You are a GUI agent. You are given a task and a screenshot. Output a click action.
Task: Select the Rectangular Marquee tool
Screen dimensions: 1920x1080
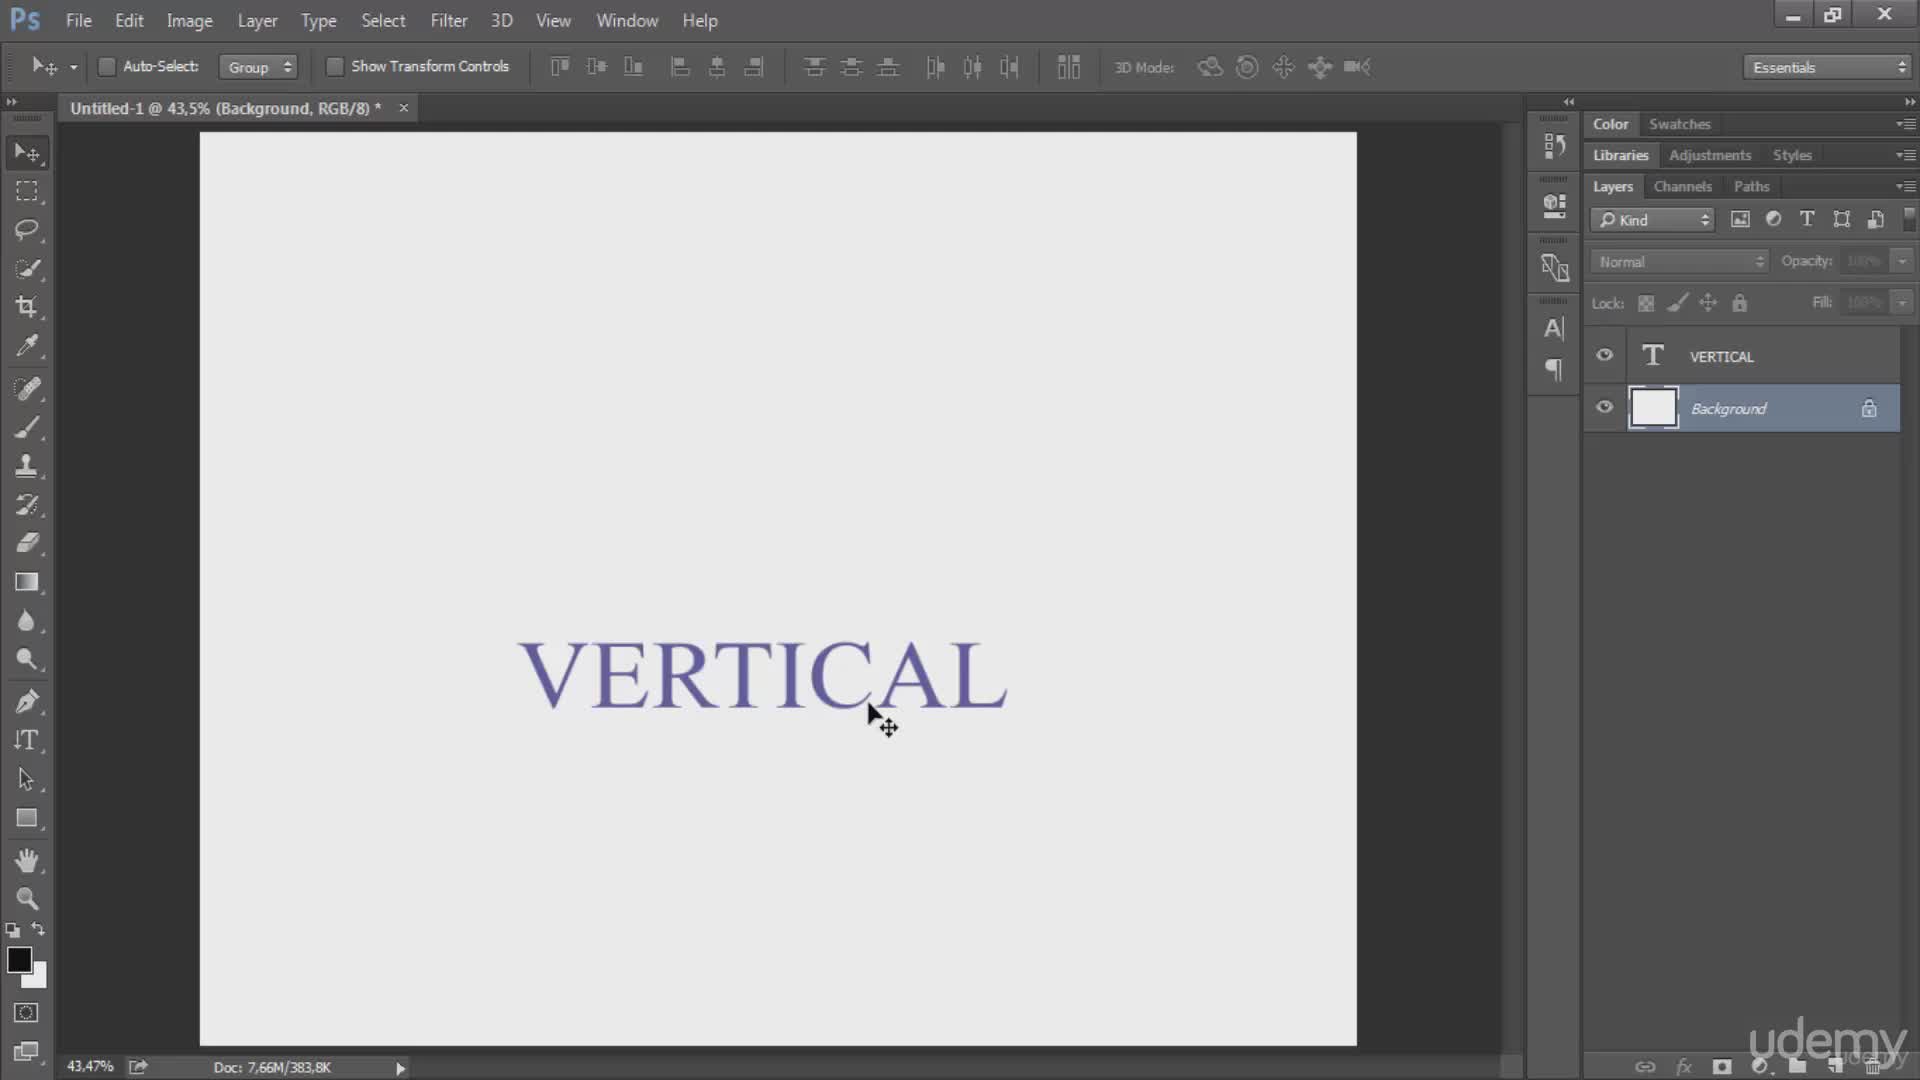[x=27, y=191]
